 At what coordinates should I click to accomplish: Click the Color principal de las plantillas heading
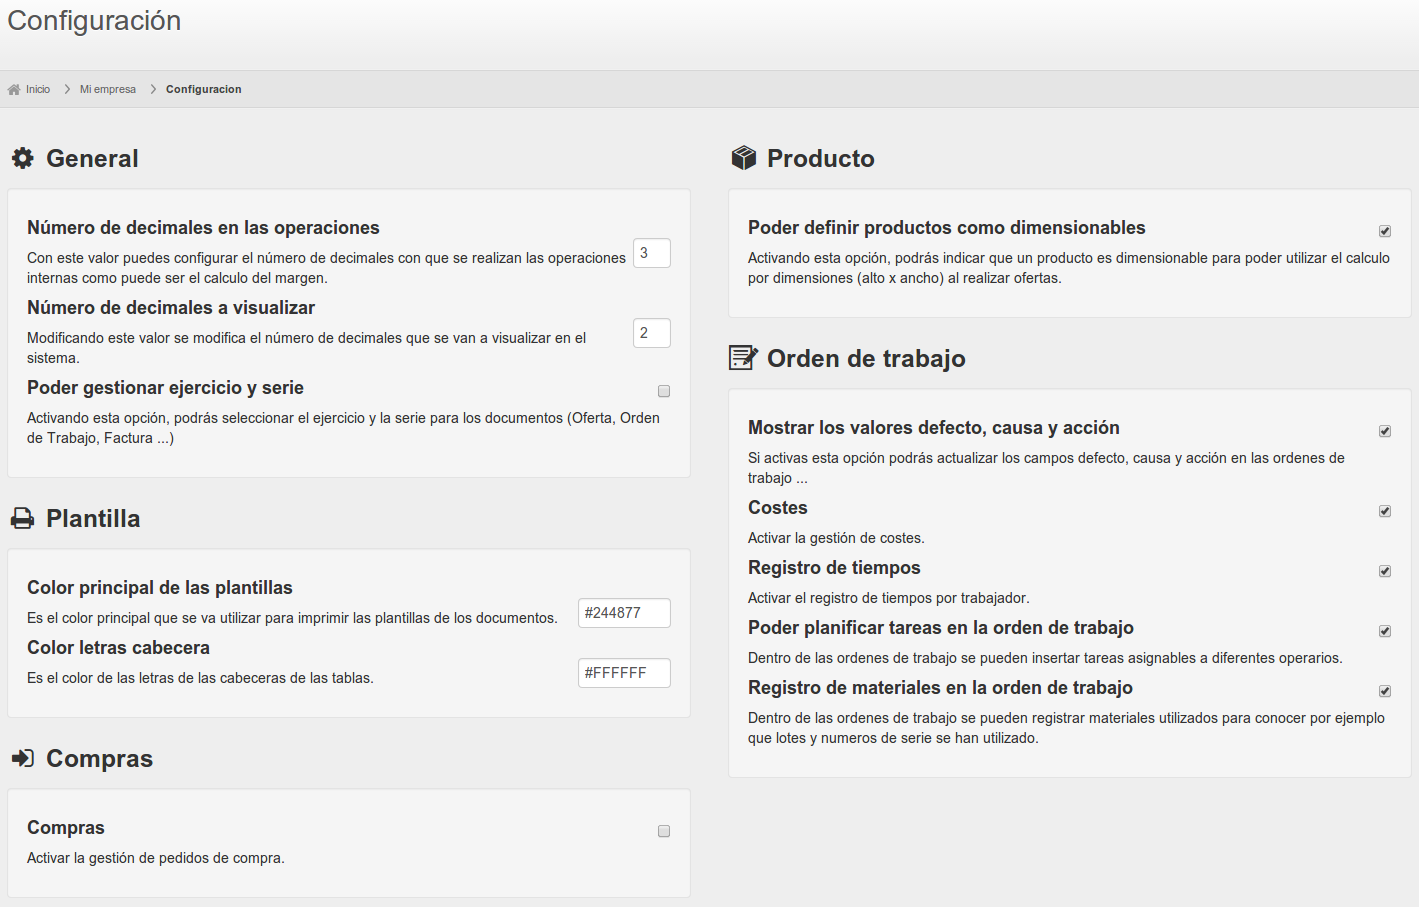pos(160,588)
